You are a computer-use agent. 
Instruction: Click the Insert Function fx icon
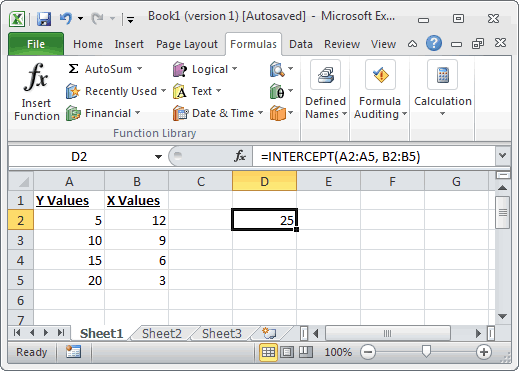pos(36,77)
